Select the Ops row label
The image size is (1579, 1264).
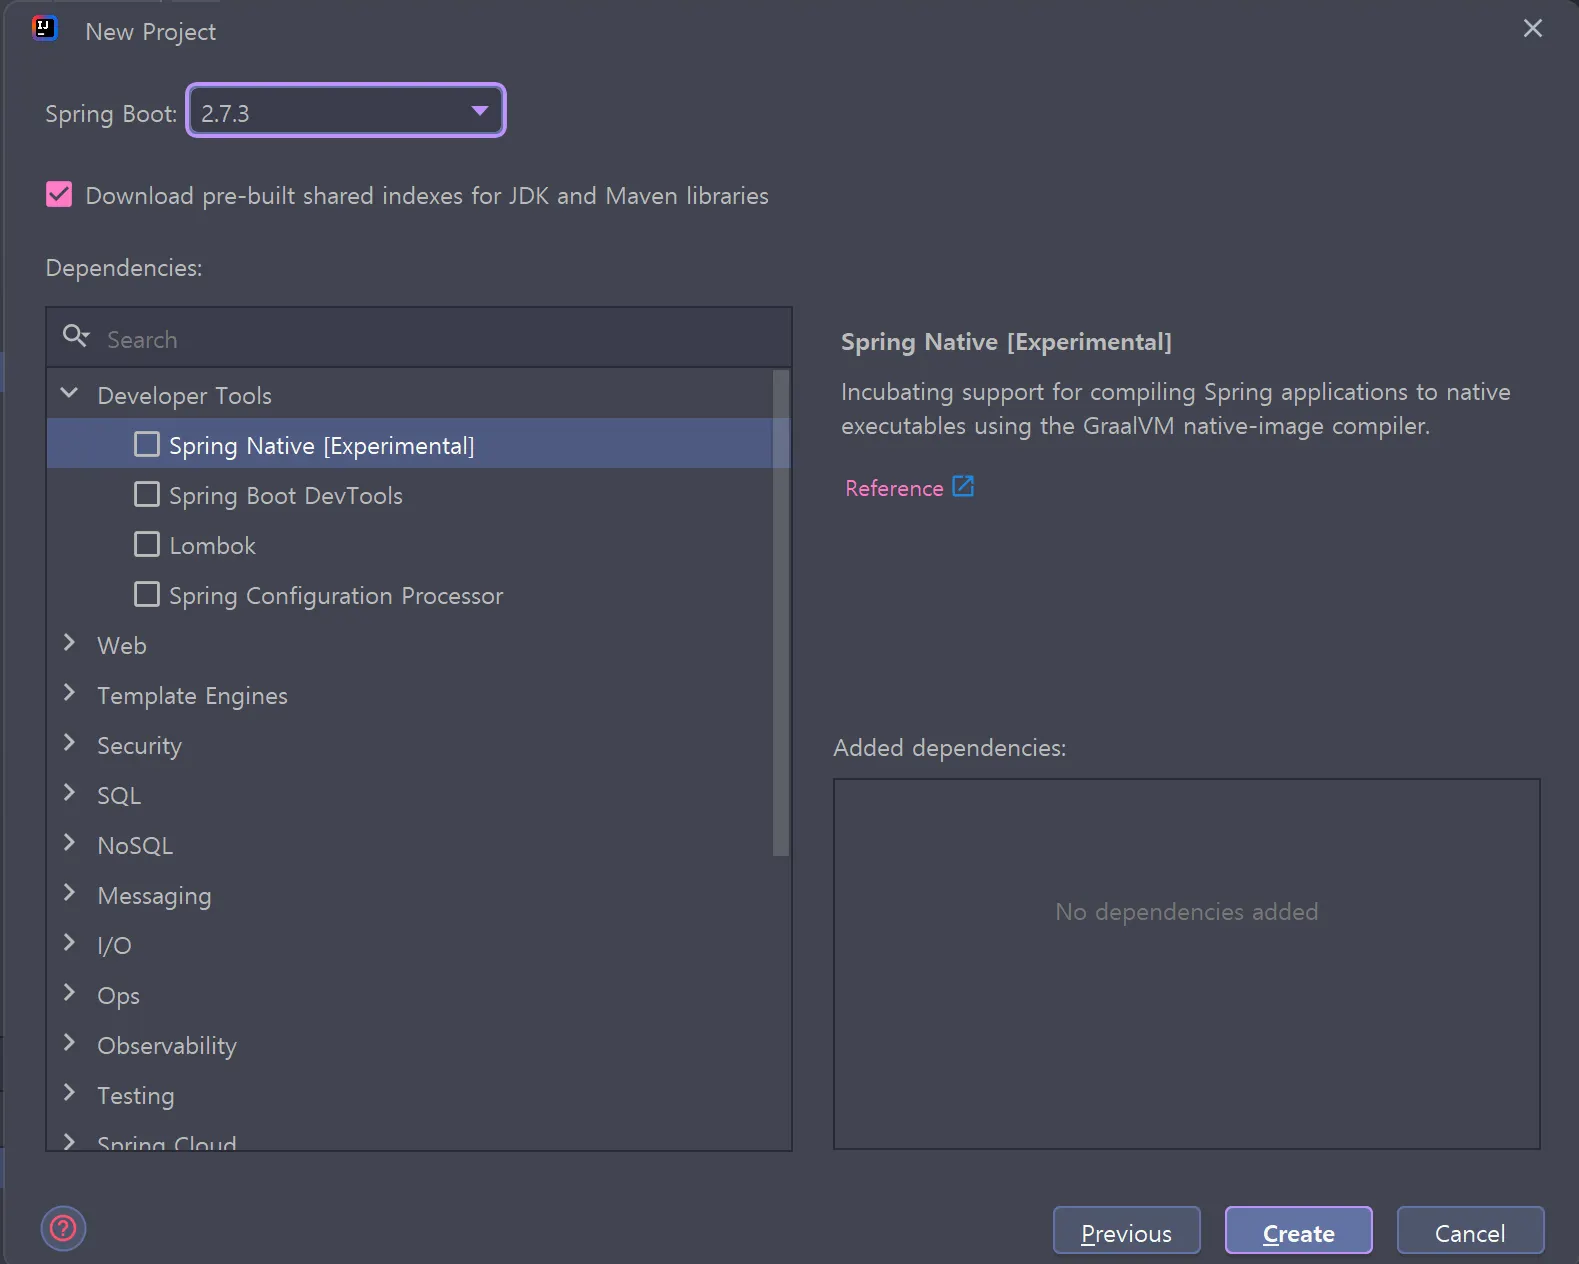(x=118, y=996)
